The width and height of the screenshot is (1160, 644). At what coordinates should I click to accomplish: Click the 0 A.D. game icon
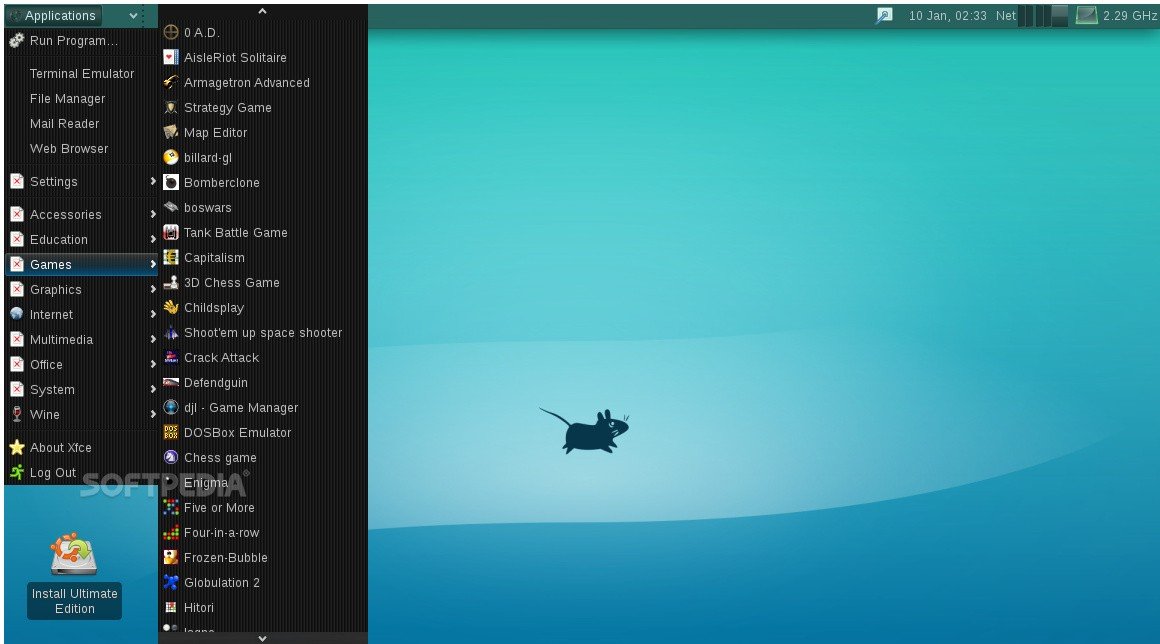pos(171,33)
